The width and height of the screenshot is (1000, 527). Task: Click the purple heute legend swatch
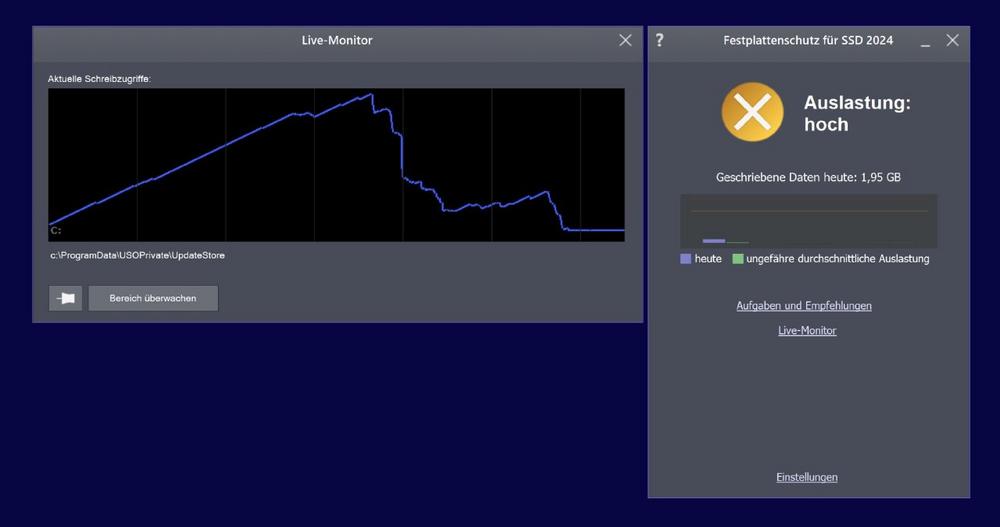[686, 259]
